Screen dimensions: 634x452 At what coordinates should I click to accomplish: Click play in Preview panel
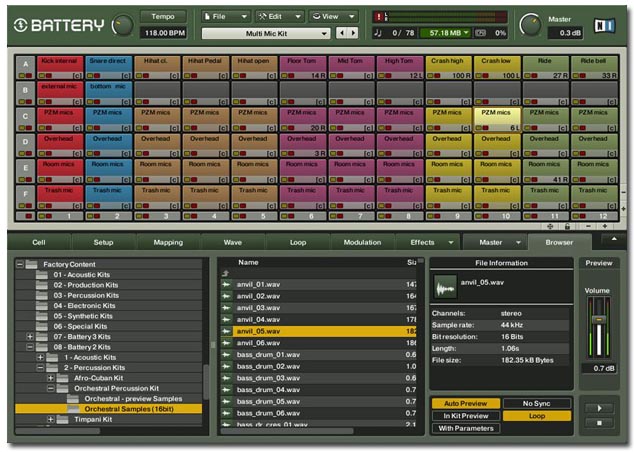pyautogui.click(x=599, y=408)
